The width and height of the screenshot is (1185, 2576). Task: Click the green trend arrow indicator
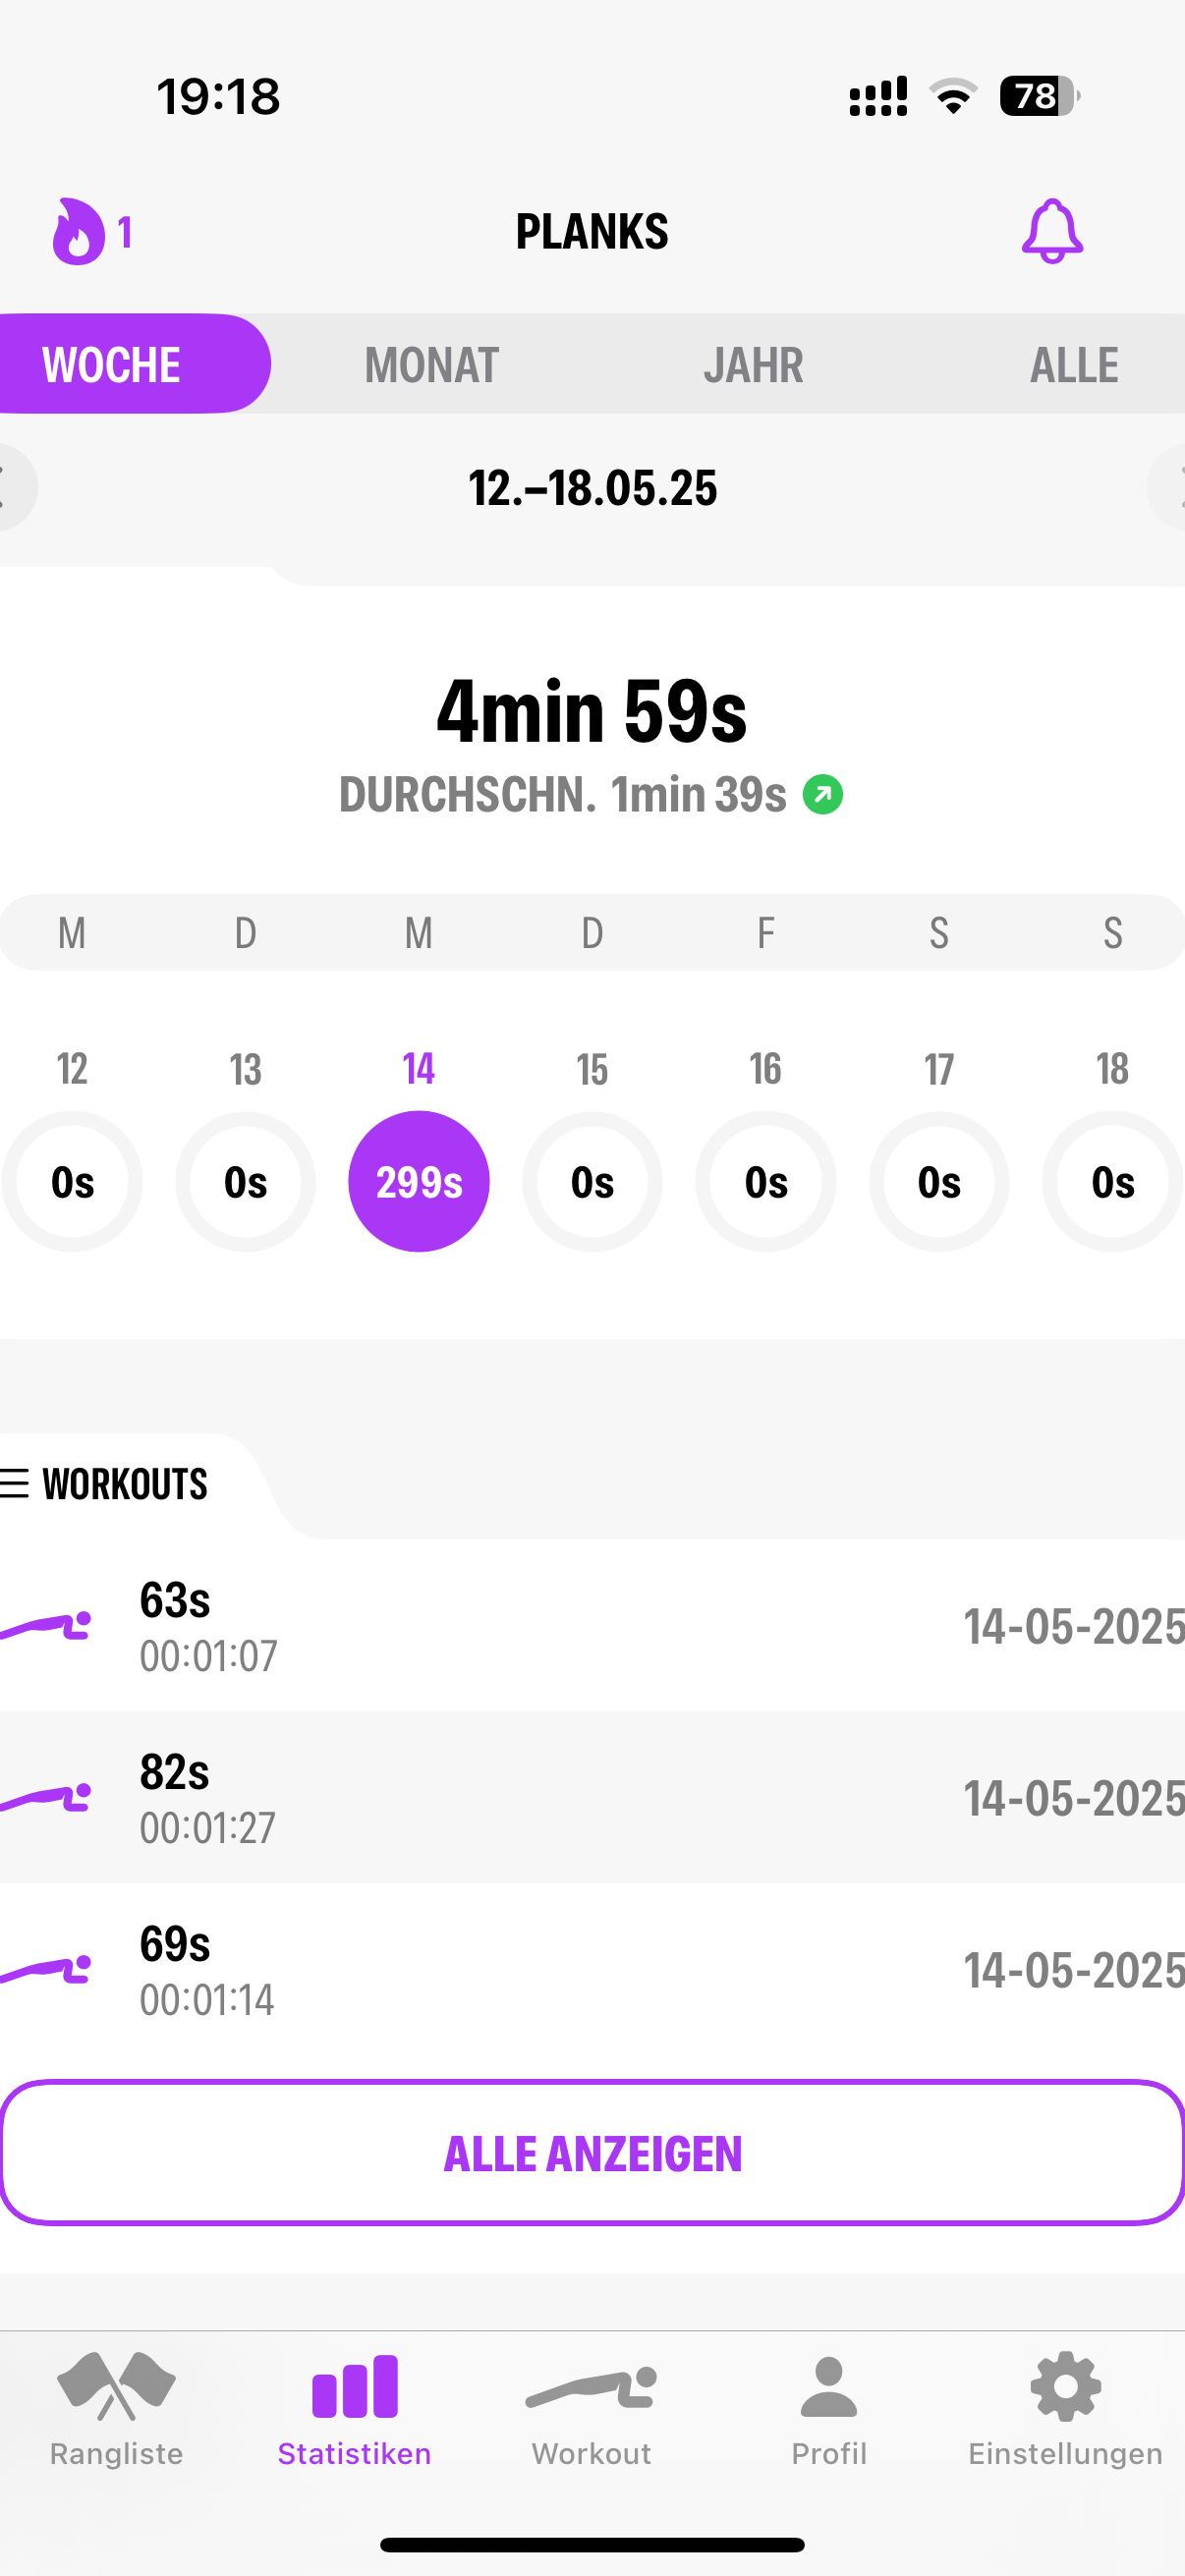[x=822, y=795]
